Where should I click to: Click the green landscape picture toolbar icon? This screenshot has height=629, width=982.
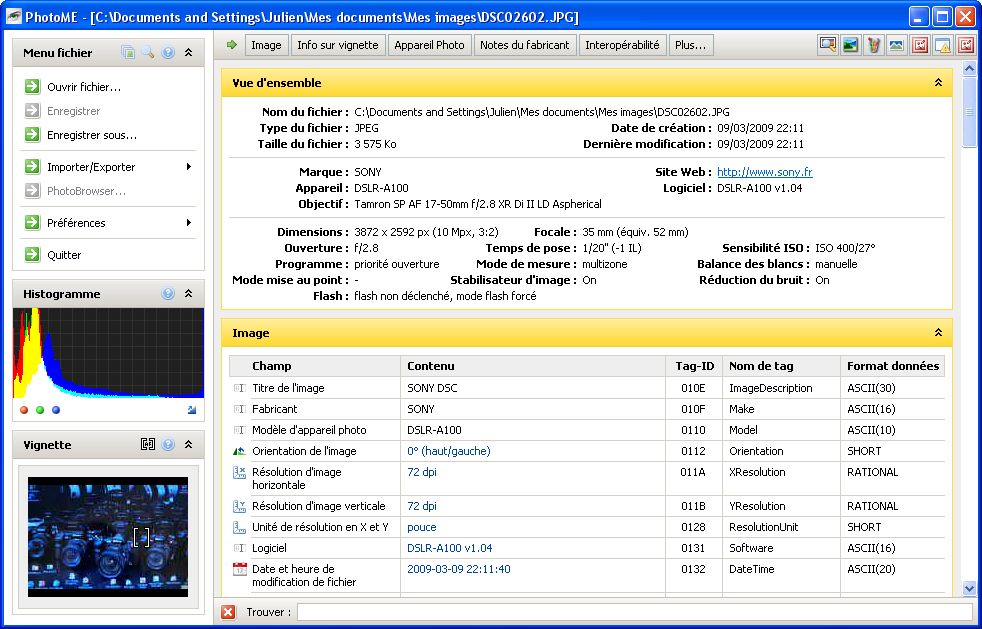[x=850, y=45]
